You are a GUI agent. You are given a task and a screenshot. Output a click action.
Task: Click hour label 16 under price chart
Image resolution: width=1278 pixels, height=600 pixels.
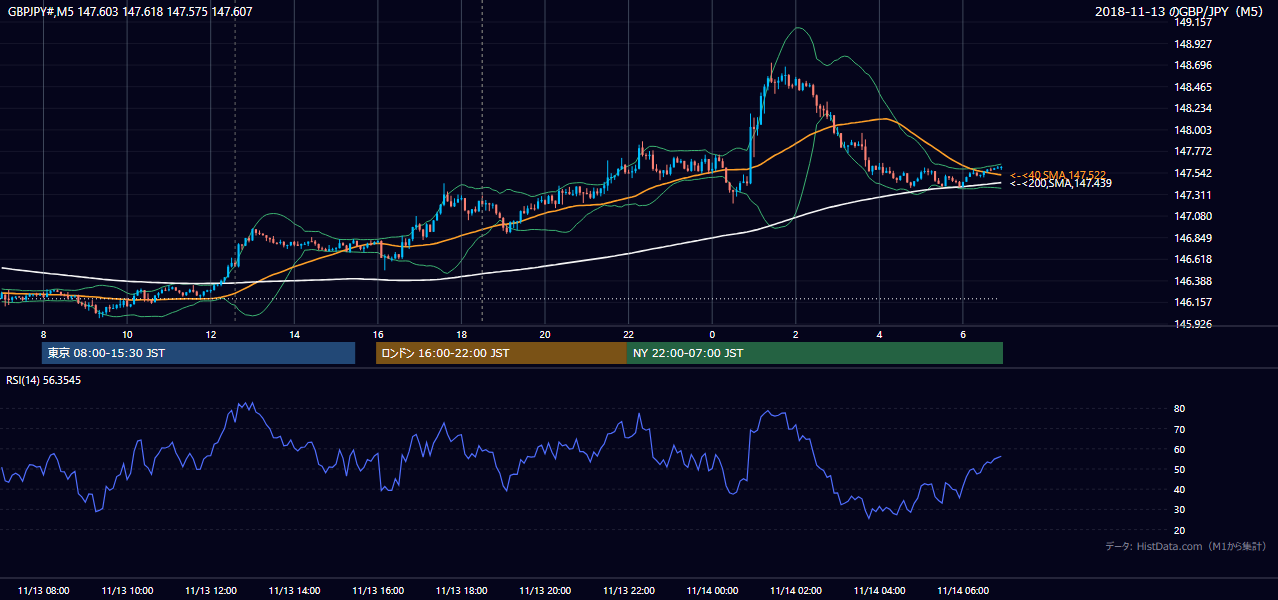(378, 334)
